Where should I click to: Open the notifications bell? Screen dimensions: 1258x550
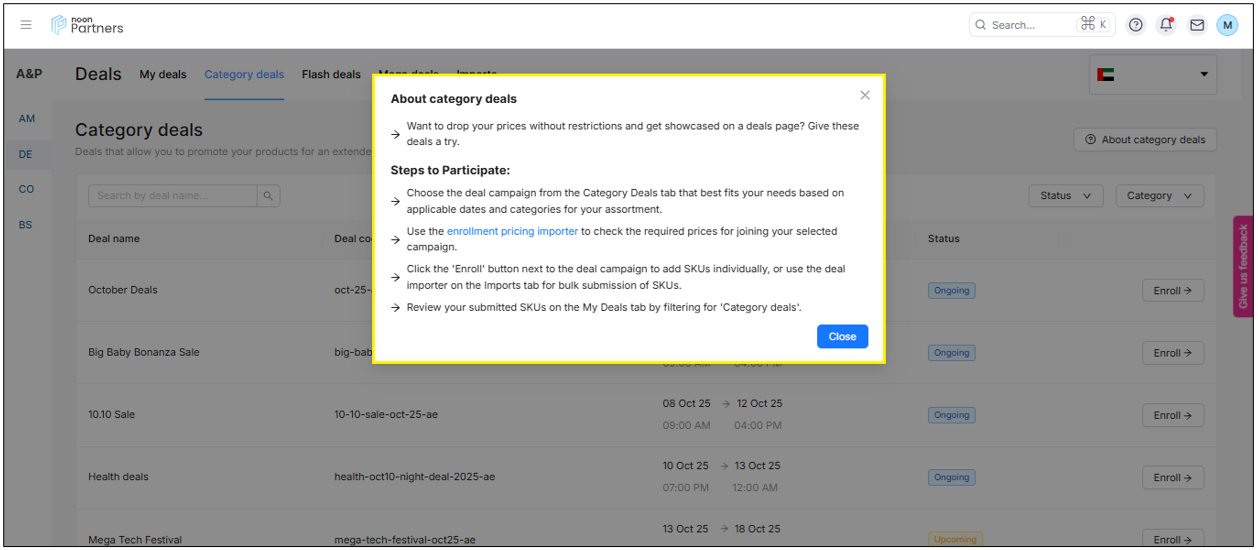pyautogui.click(x=1166, y=25)
